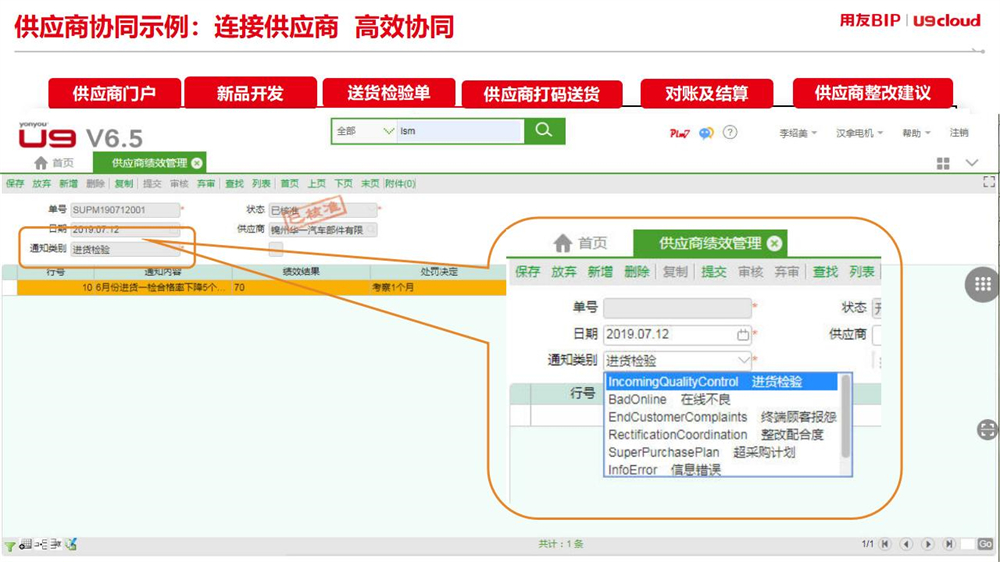Screen dimensions: 1000x562
Task: Choose BadOnline 在线不良 option
Action: pos(721,399)
